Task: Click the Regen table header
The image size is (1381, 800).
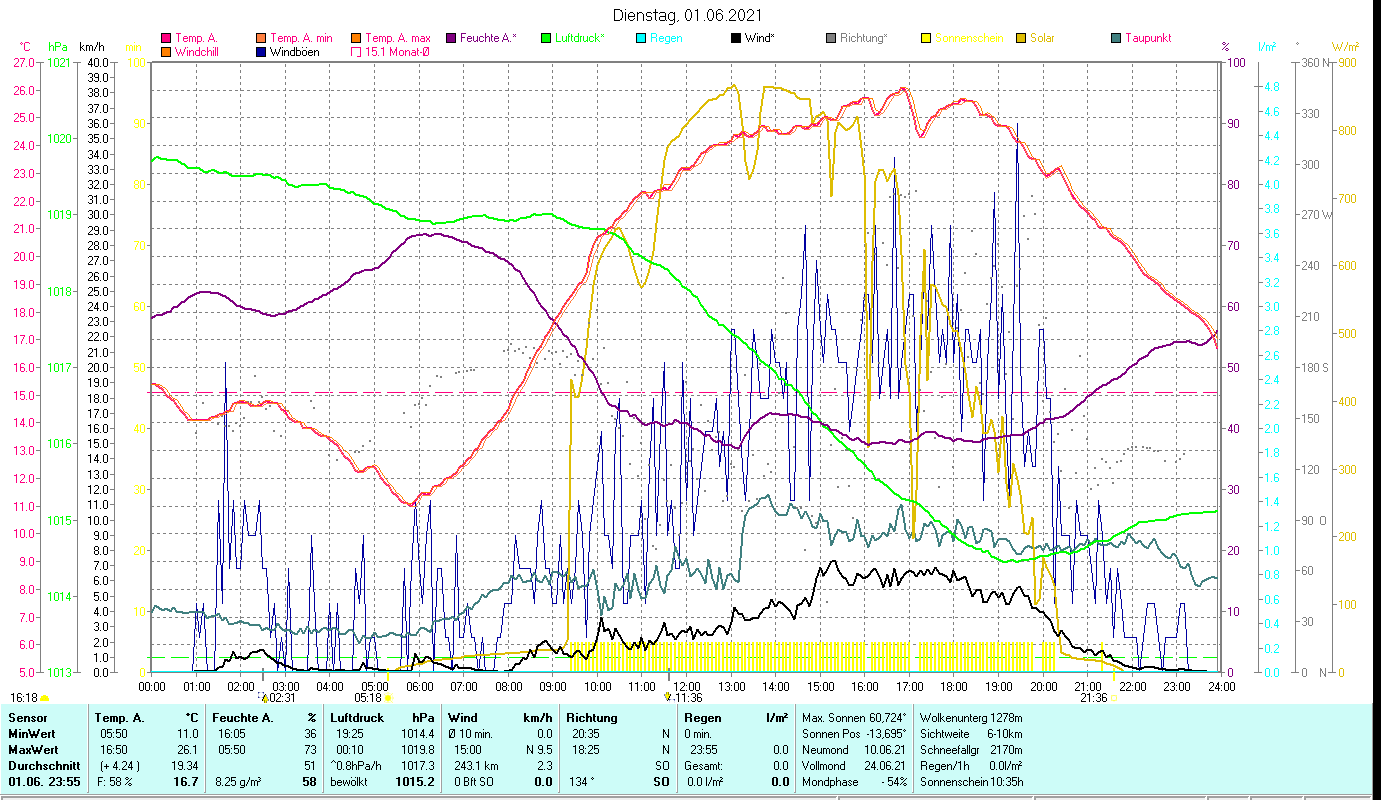Action: coord(704,718)
